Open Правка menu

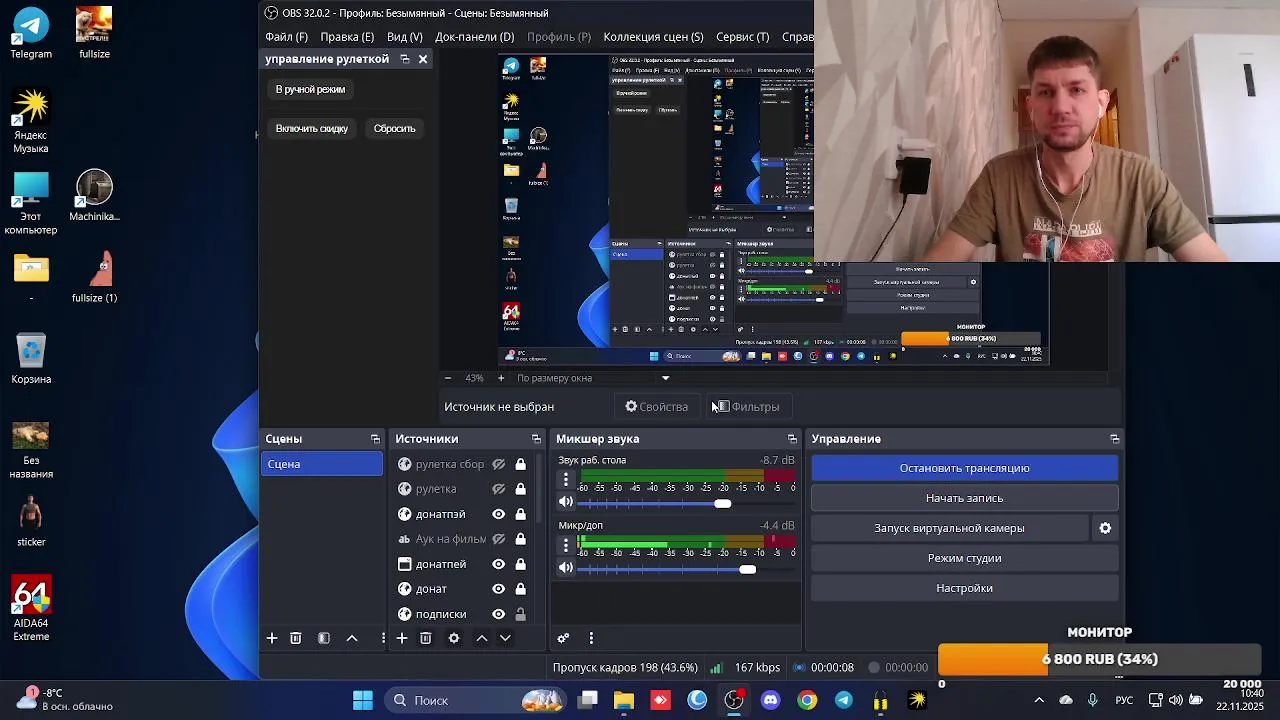347,37
